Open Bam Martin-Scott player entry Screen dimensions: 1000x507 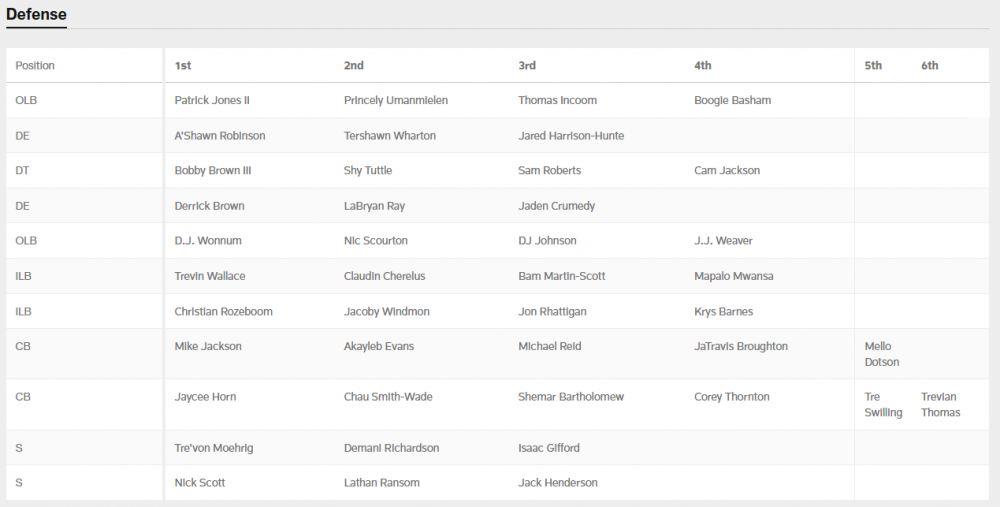pyautogui.click(x=561, y=276)
